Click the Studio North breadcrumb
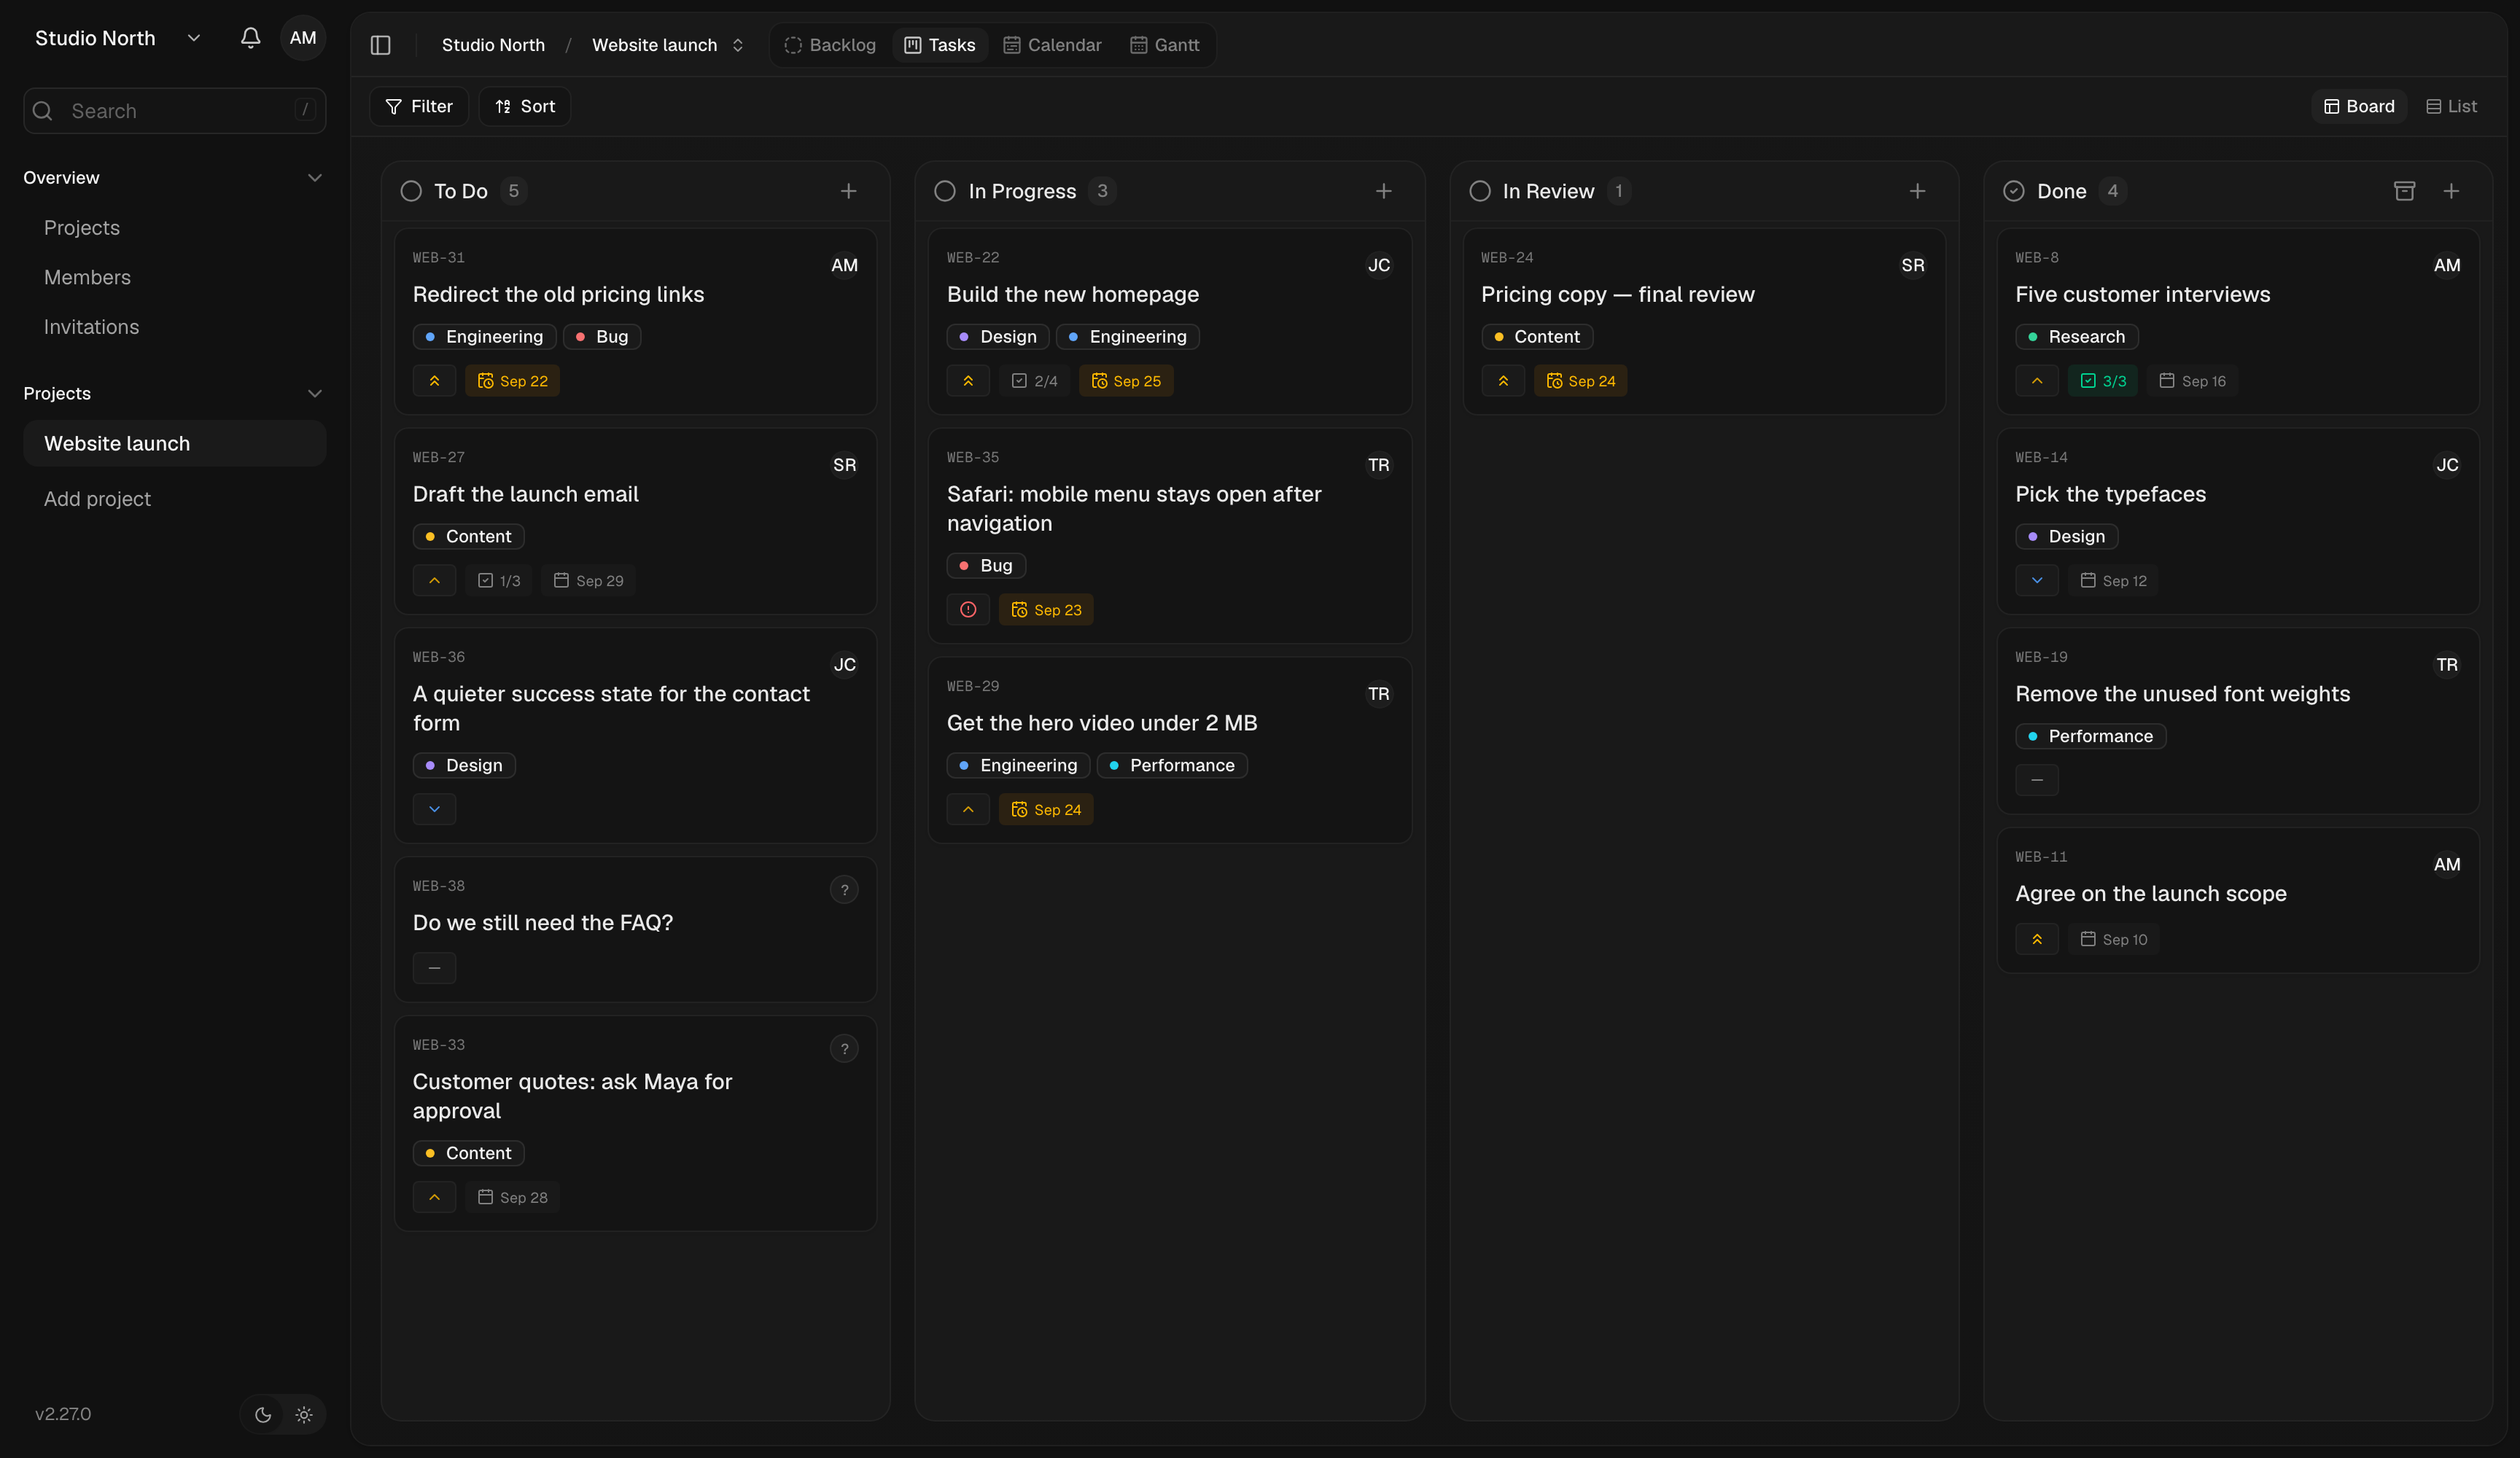Viewport: 2520px width, 1458px height. pos(493,45)
